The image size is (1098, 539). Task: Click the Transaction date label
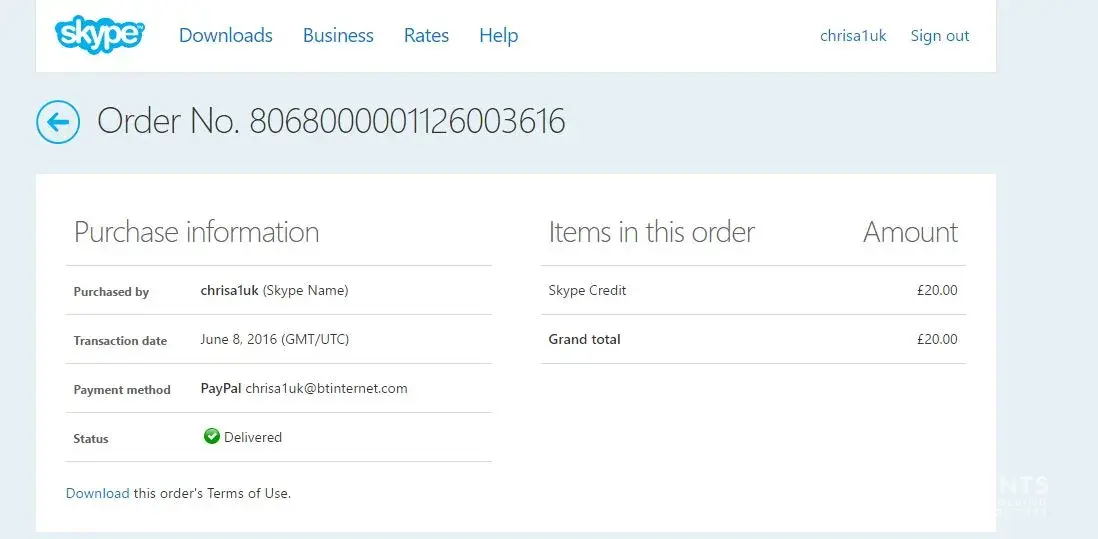pyautogui.click(x=120, y=341)
